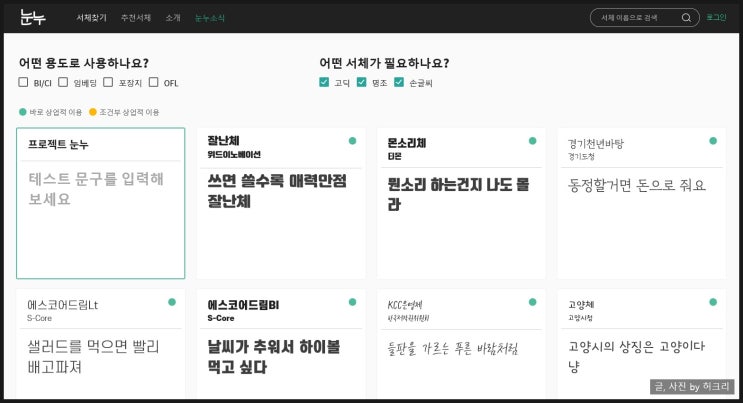Click the green dot on 고양체 card

click(713, 302)
